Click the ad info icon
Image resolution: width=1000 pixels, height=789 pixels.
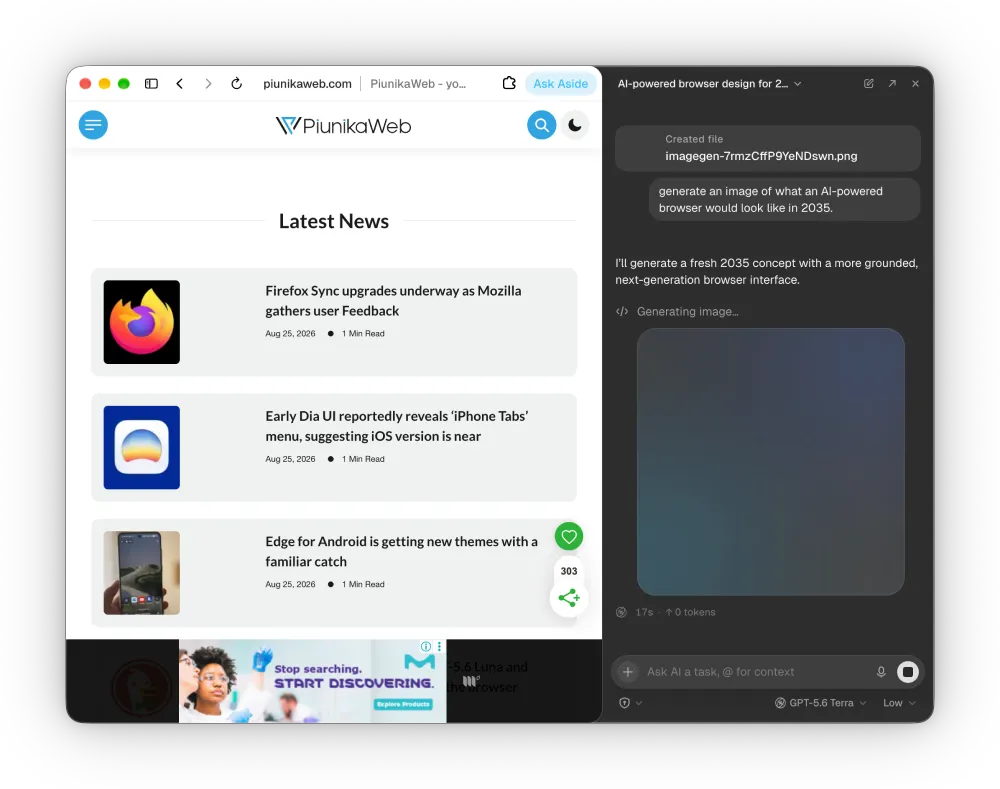pos(426,646)
